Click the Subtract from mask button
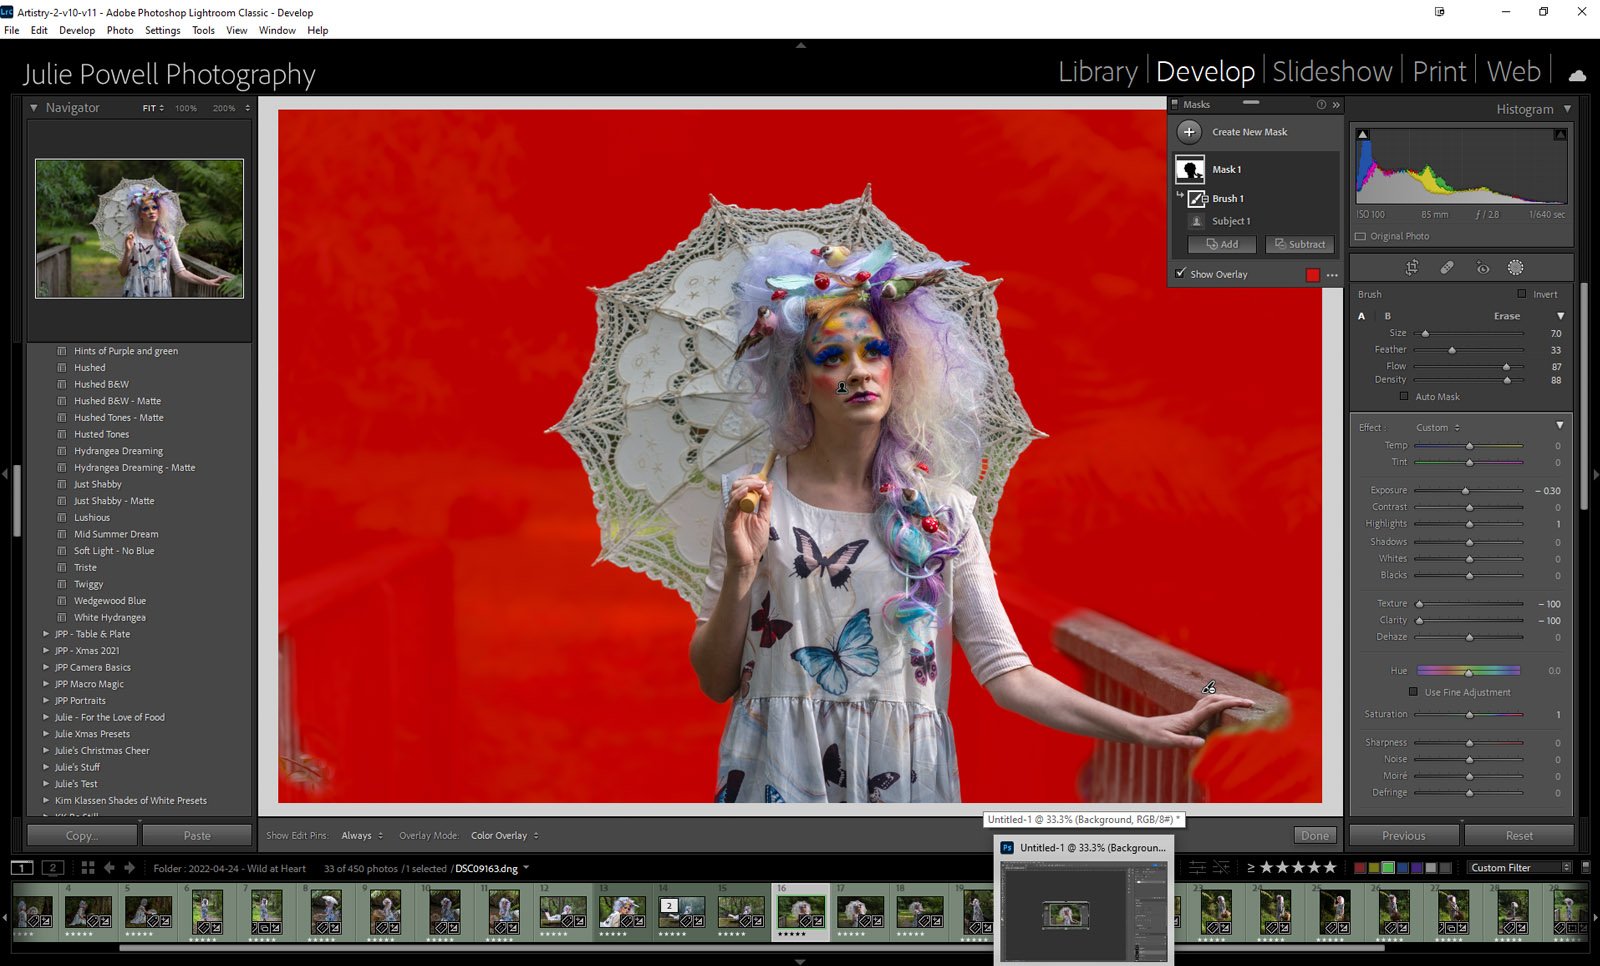This screenshot has height=966, width=1600. tap(1299, 244)
